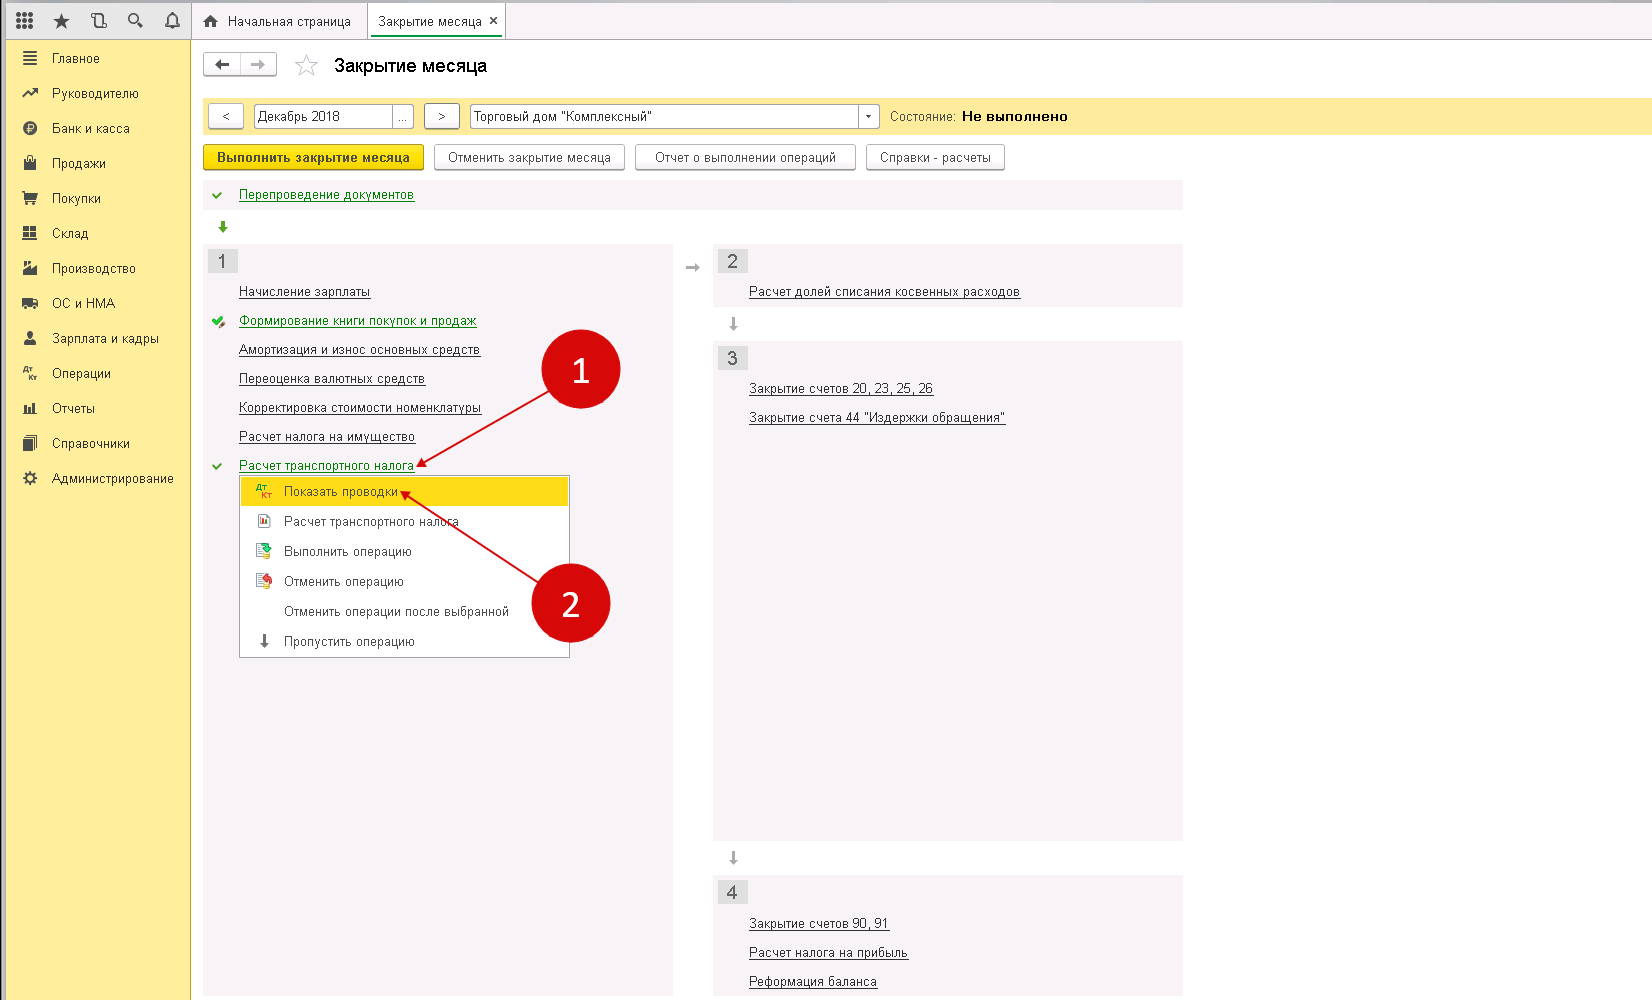Viewport: 1652px width, 1000px height.
Task: Select Показать проводки in context menu
Action: 340,492
